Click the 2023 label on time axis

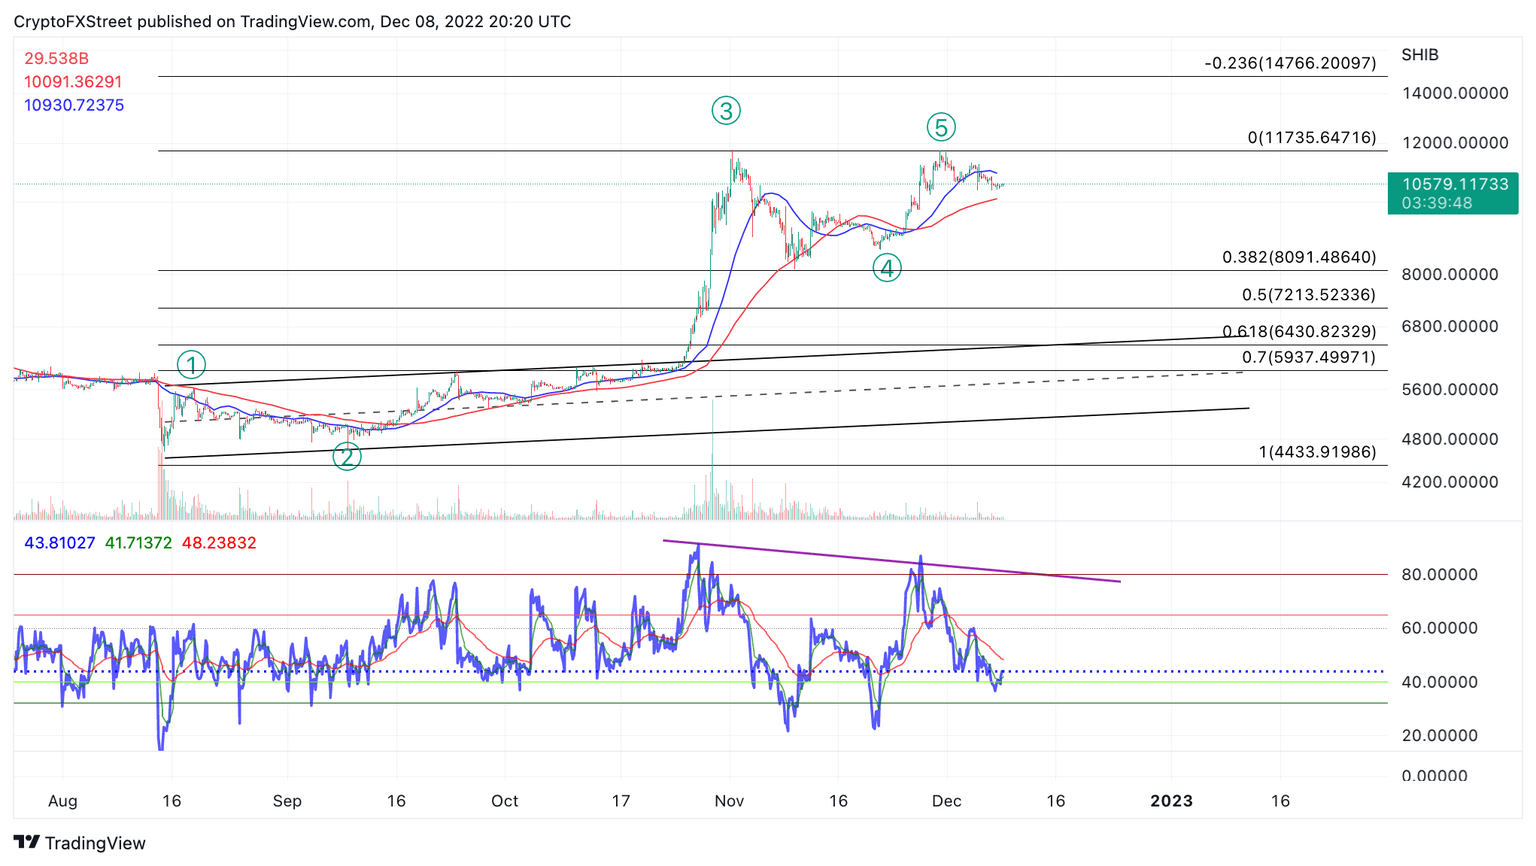tap(1171, 801)
